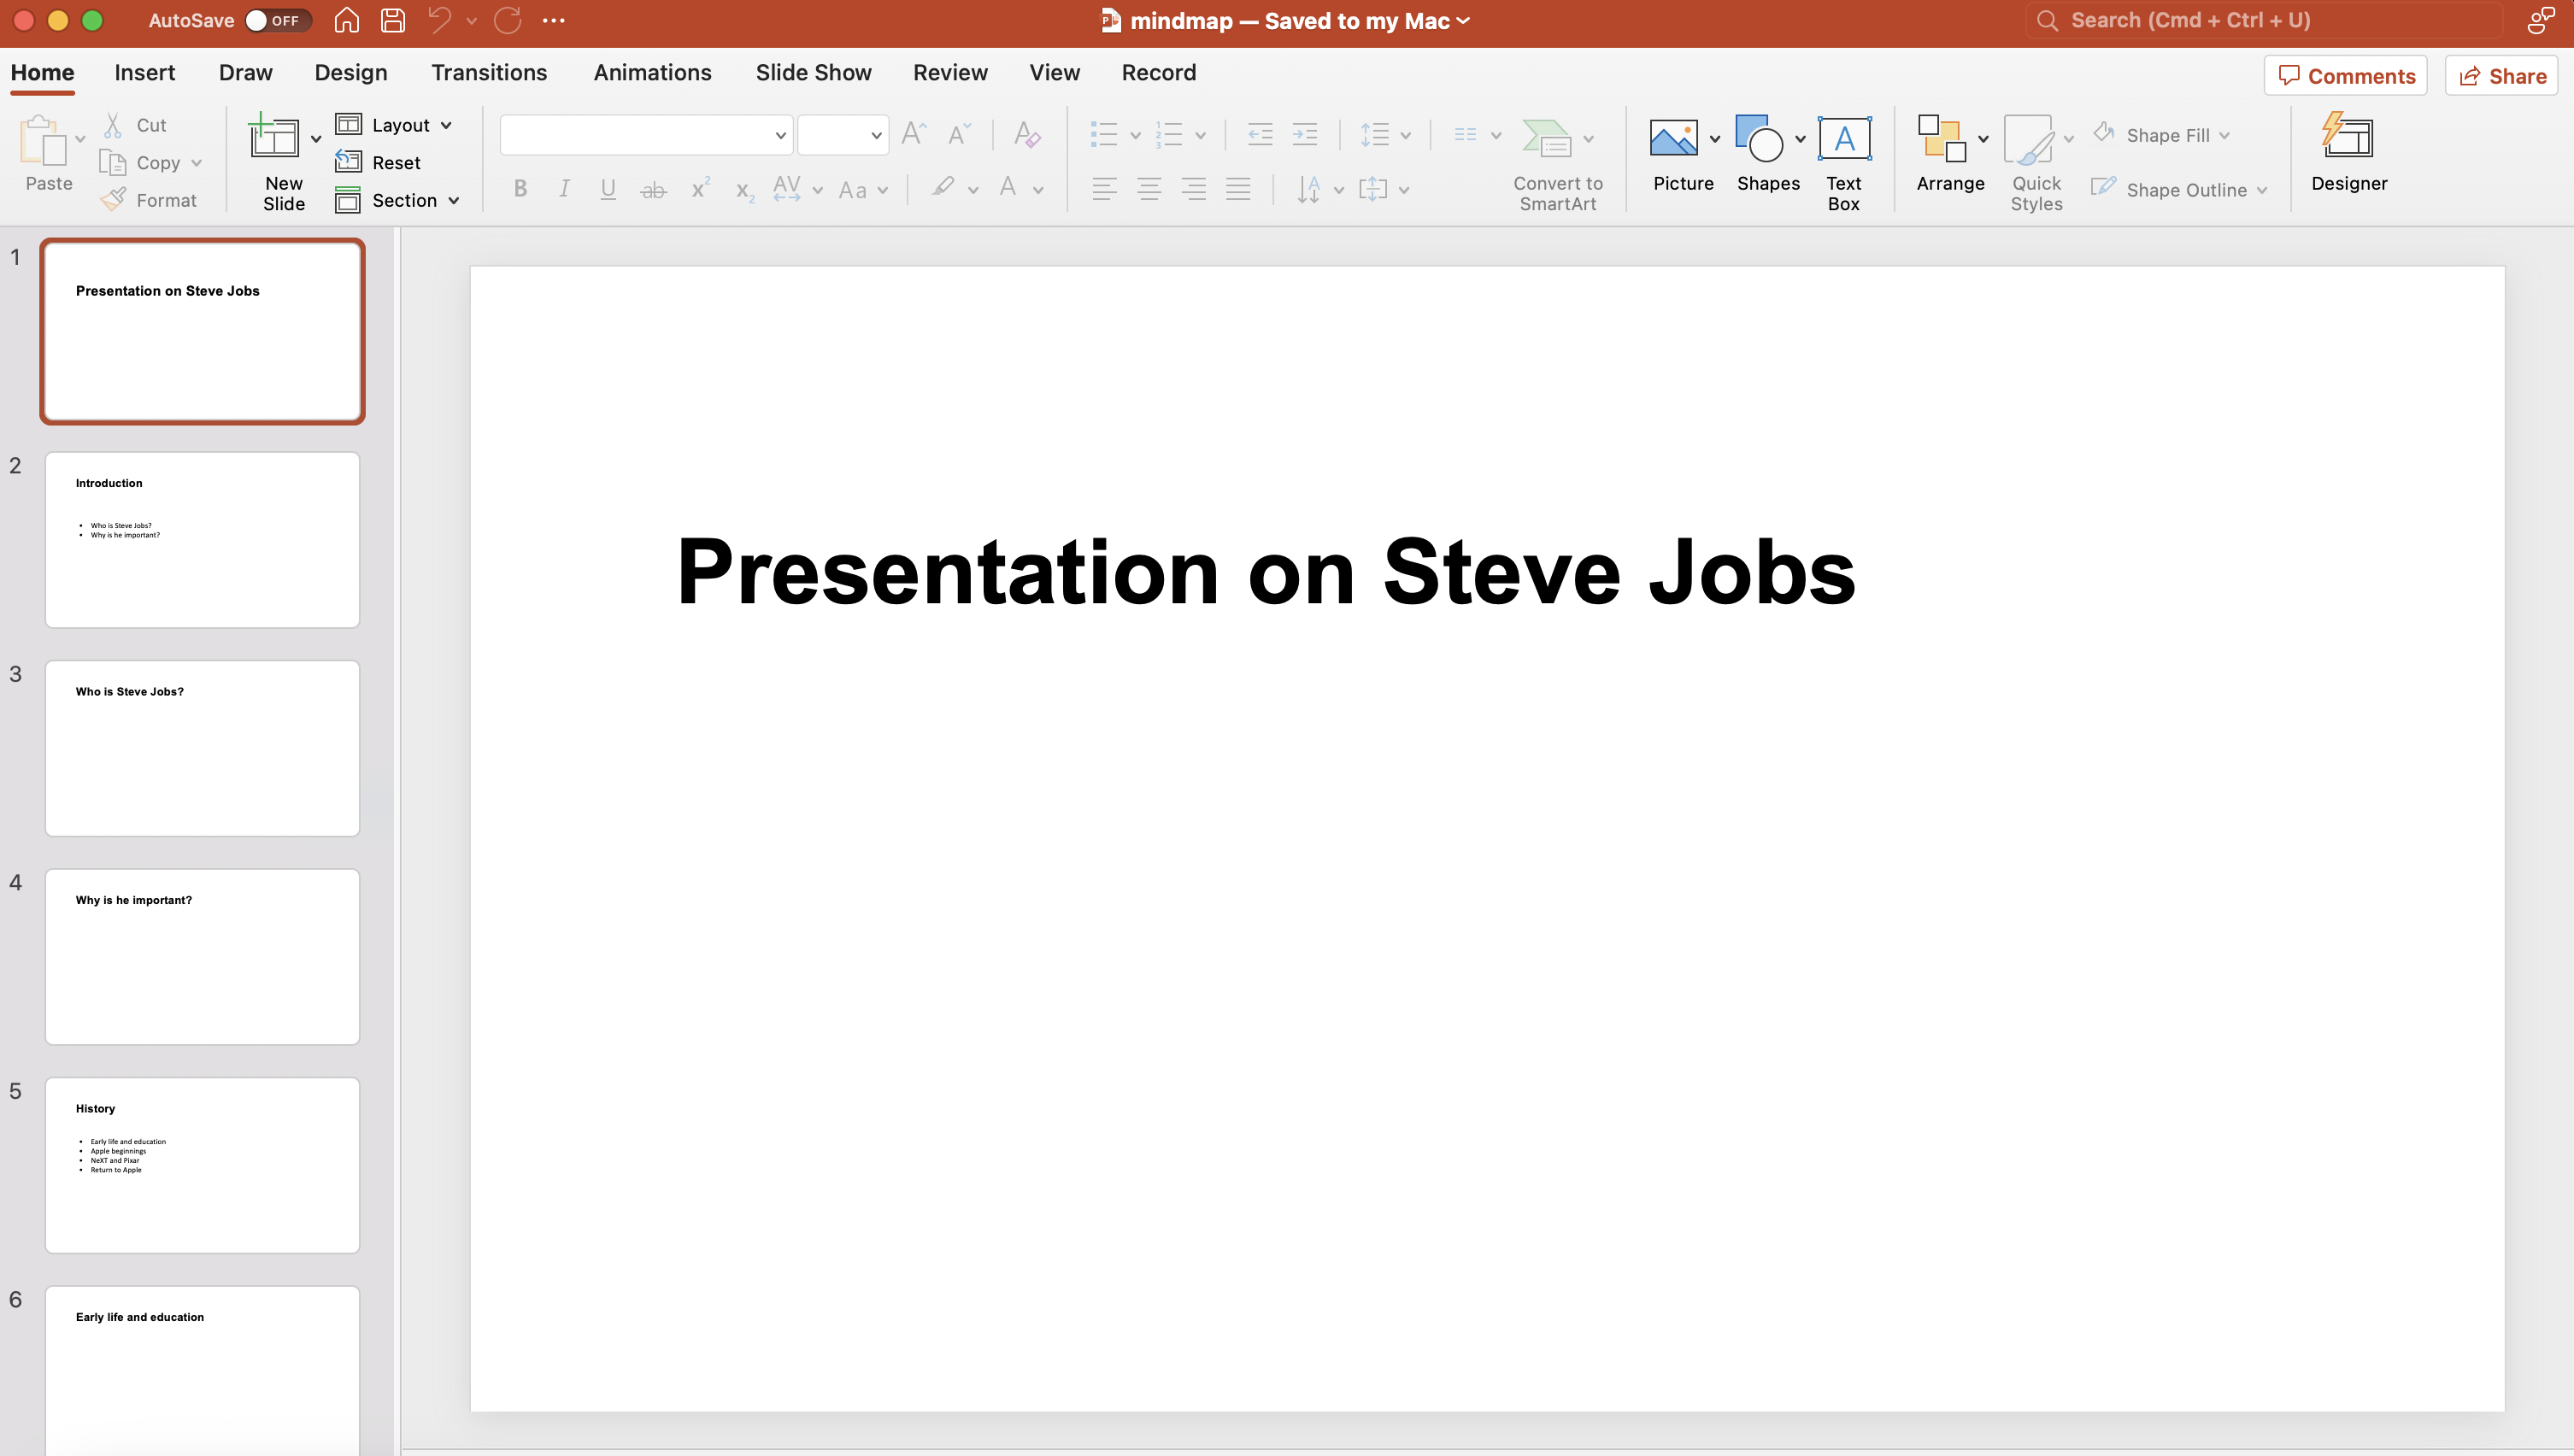Open the more options ellipsis in title bar
Screen dimensions: 2574x1456
[x=554, y=20]
